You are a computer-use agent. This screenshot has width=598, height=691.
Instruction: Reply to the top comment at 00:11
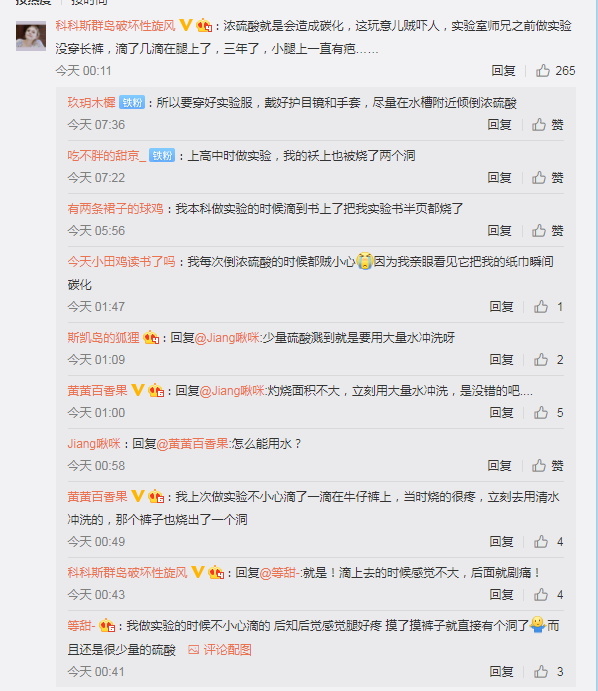pyautogui.click(x=503, y=71)
